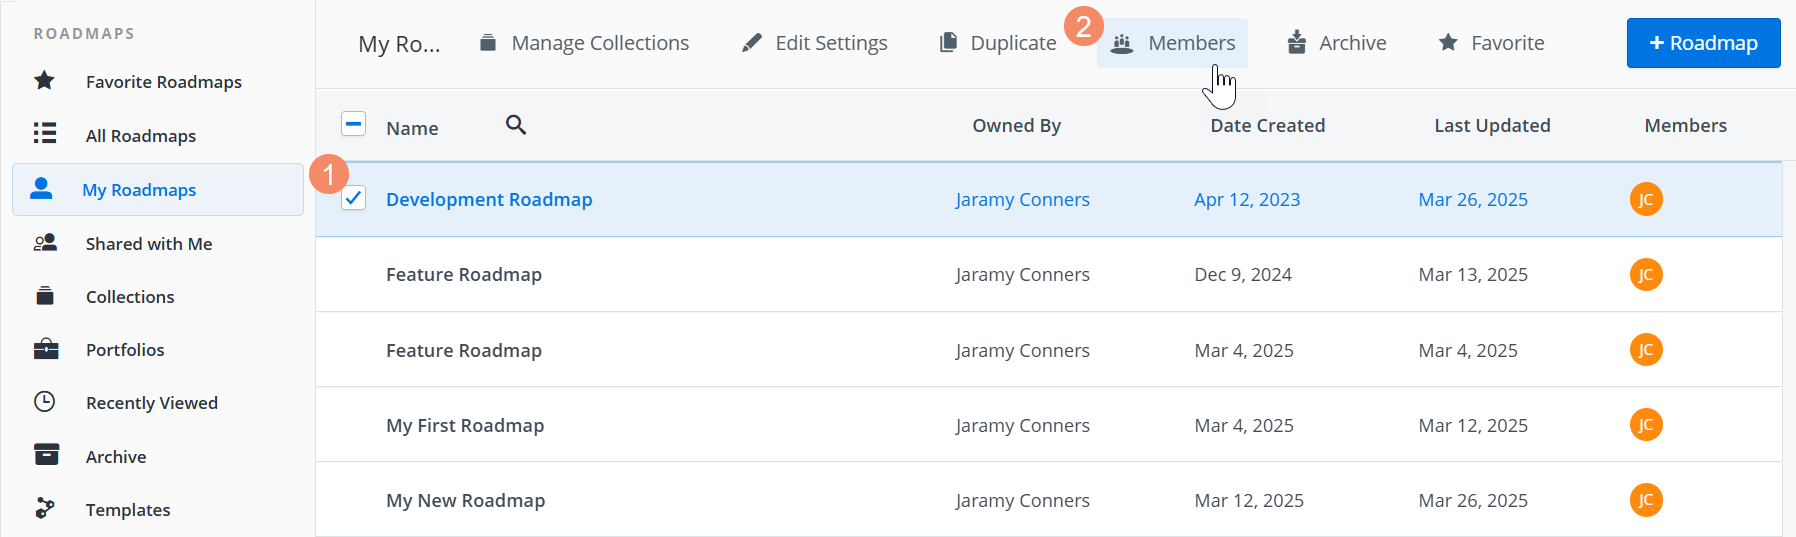Click the search magnifier icon beside Name
This screenshot has width=1796, height=537.
(x=516, y=125)
